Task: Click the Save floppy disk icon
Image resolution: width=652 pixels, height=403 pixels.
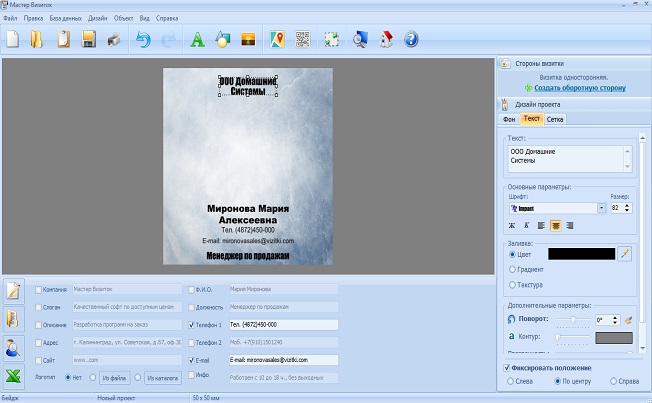Action: 88,40
